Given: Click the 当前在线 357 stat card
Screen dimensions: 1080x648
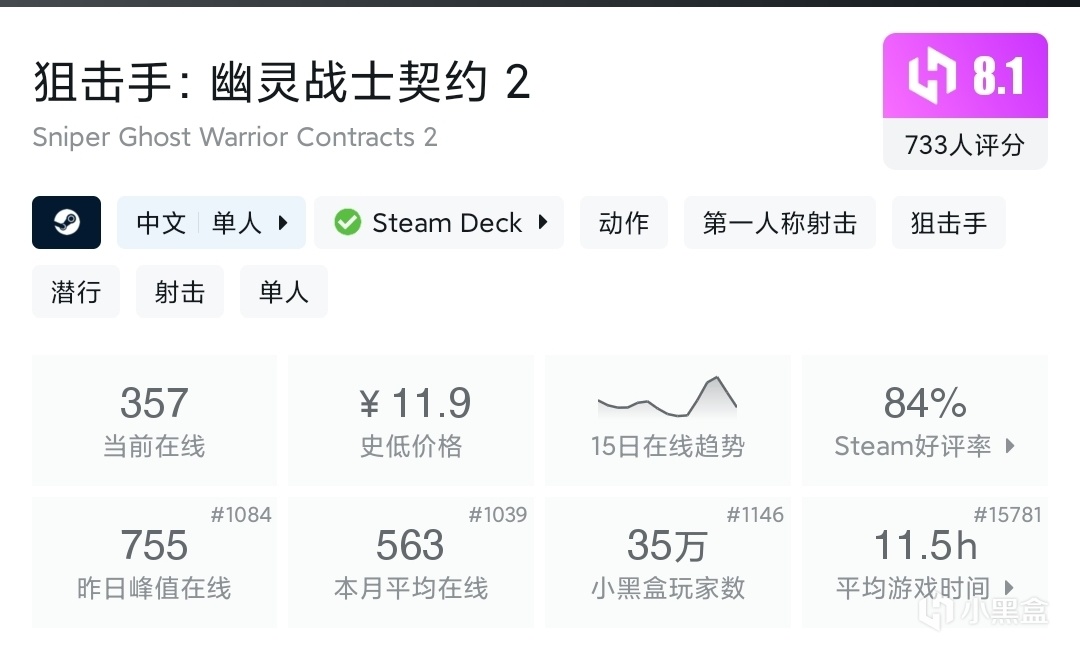Looking at the screenshot, I should [x=154, y=420].
